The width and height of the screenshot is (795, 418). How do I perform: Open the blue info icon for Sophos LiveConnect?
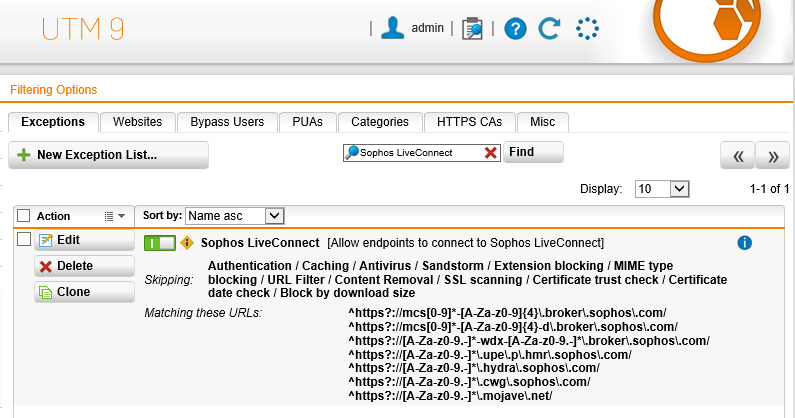744,243
